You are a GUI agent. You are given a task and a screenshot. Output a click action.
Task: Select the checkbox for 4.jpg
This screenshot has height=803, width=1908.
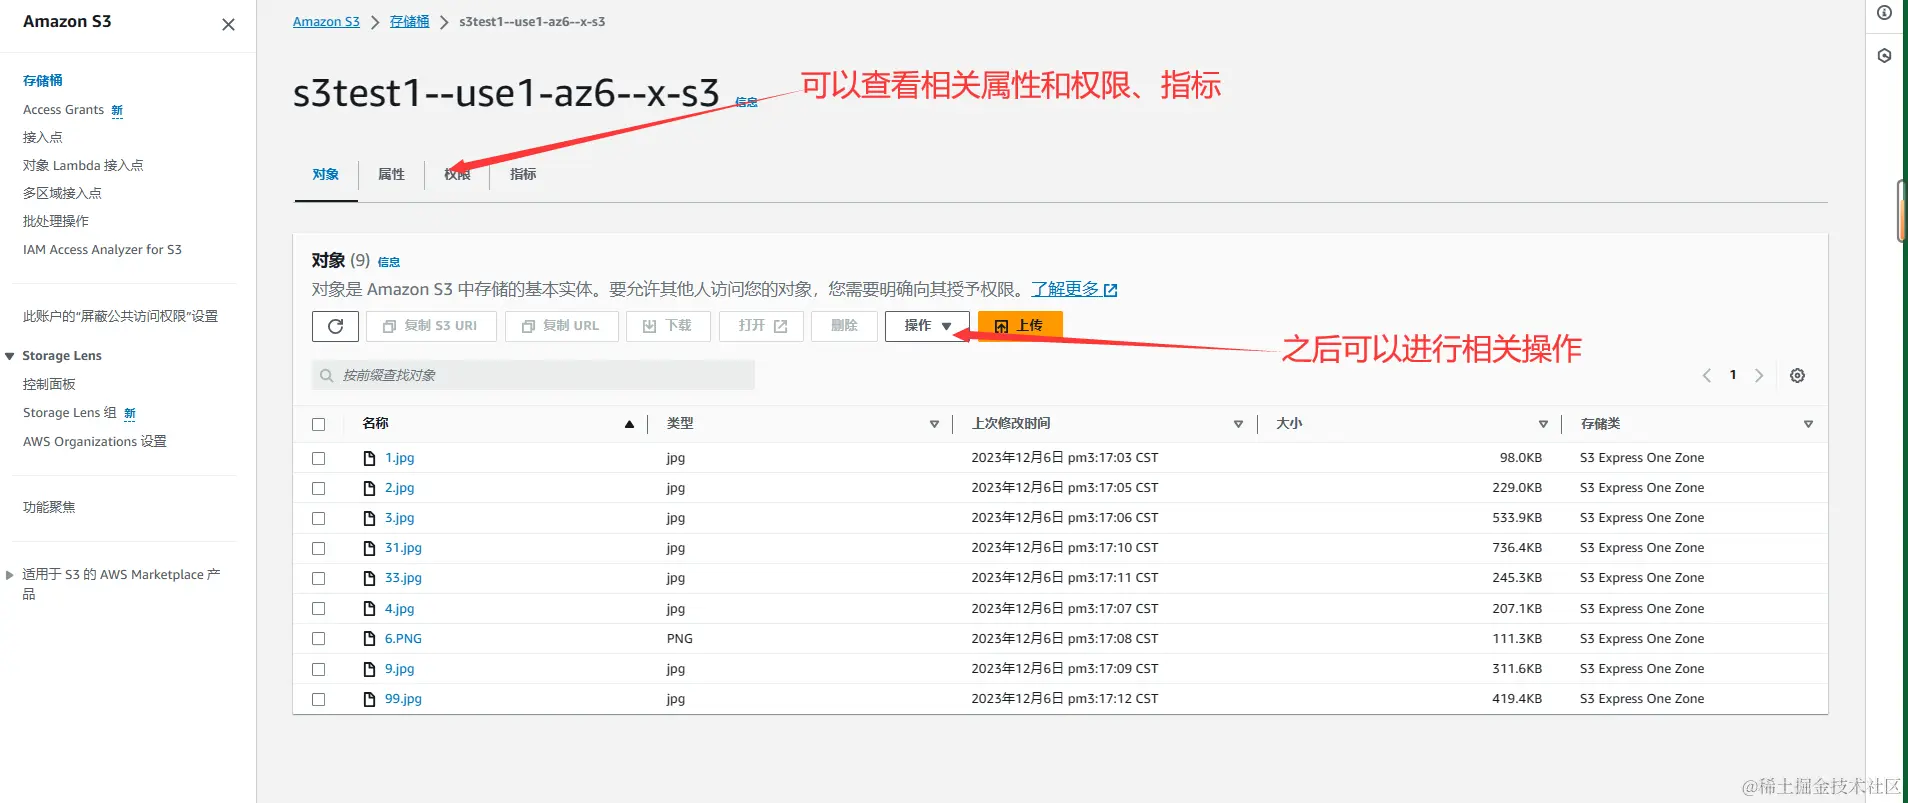tap(318, 608)
